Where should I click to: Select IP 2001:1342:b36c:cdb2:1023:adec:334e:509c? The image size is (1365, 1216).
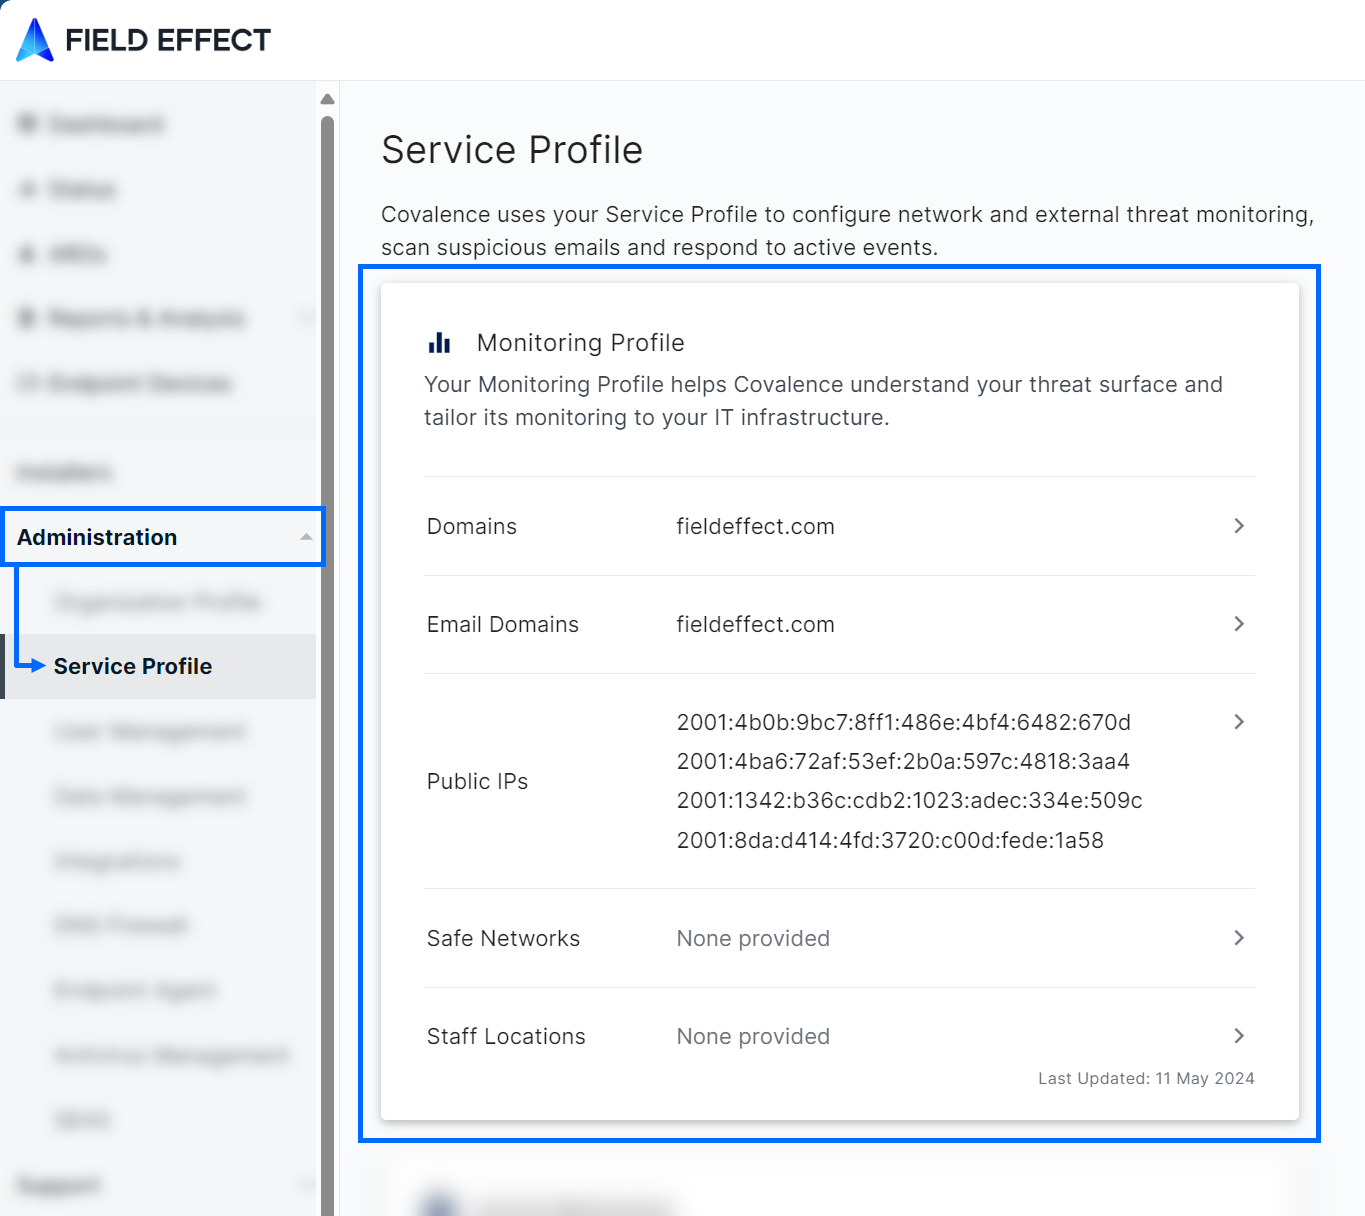click(910, 800)
